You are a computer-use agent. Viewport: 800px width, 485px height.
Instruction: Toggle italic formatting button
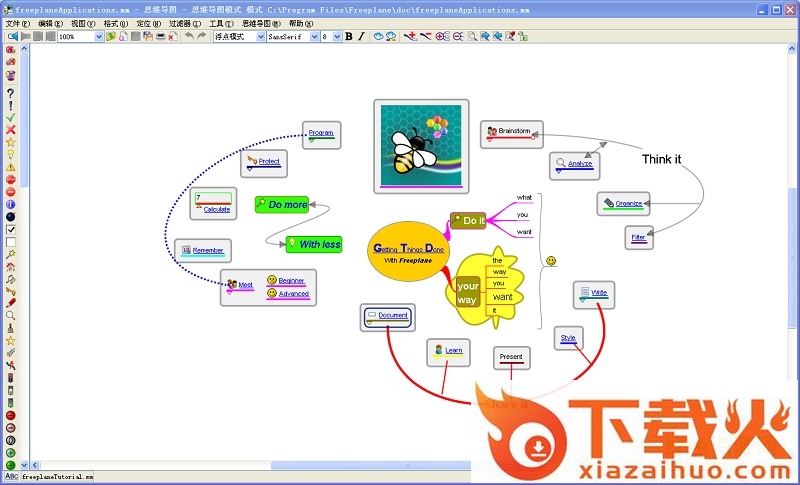point(361,36)
